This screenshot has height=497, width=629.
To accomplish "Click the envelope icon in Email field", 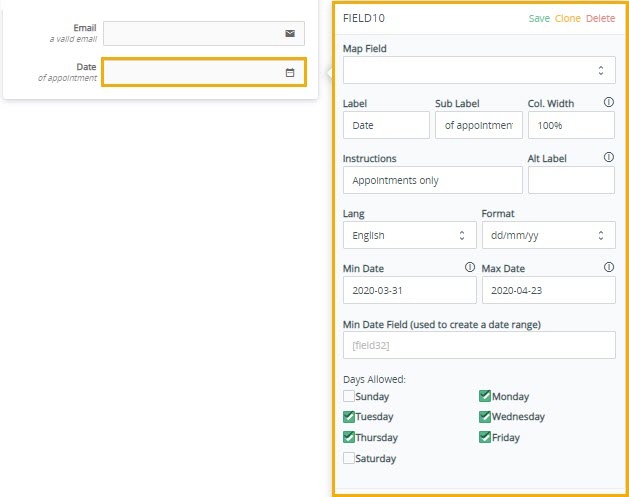I will (x=290, y=33).
